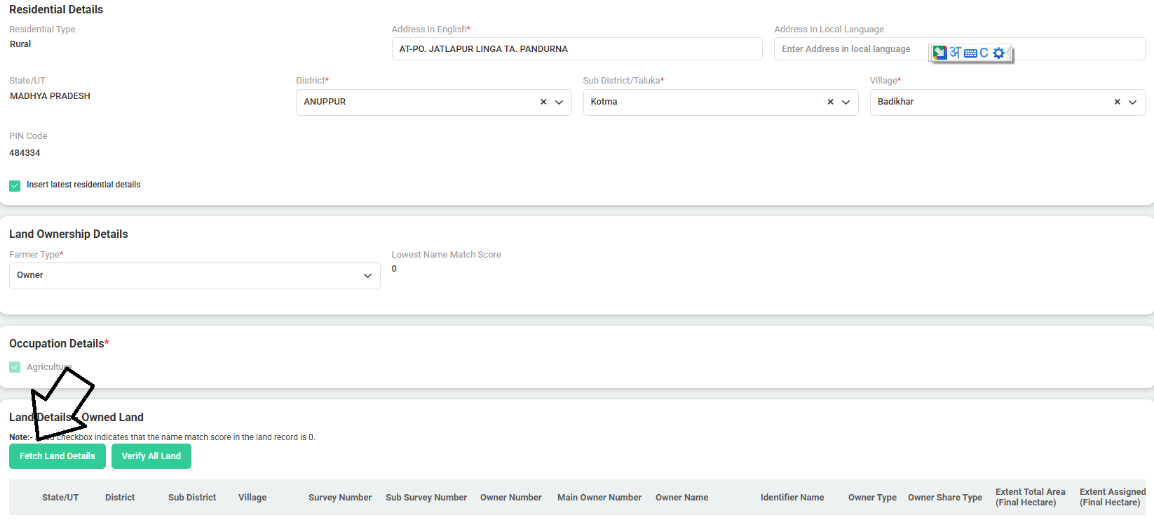Collapse the input tools toolbar arrow
Screen dimensions: 1154x525
[x=1009, y=53]
